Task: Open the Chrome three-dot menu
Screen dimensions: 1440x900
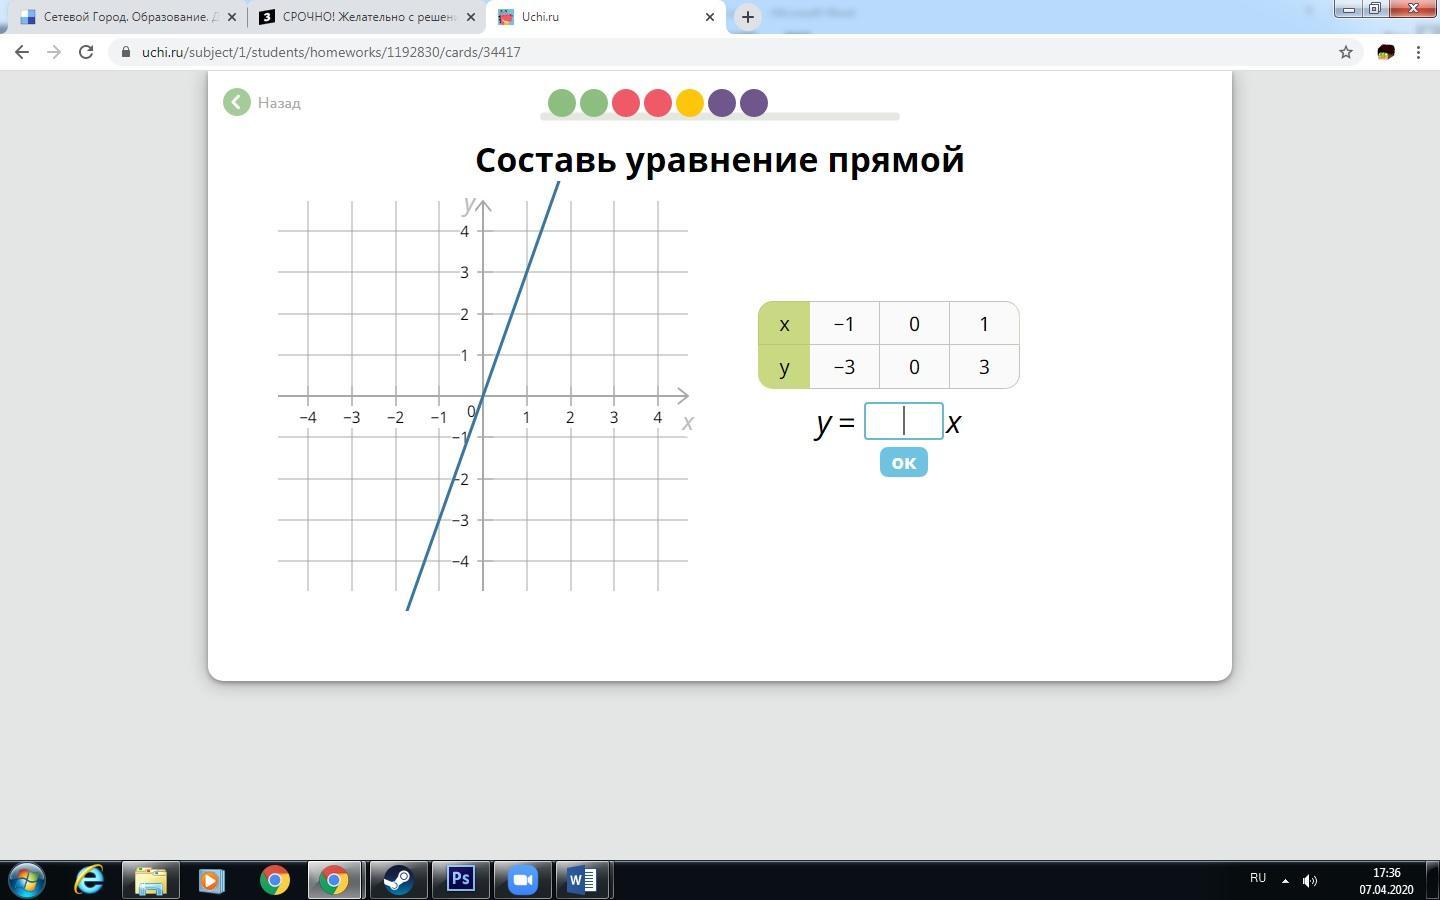Action: click(1418, 52)
